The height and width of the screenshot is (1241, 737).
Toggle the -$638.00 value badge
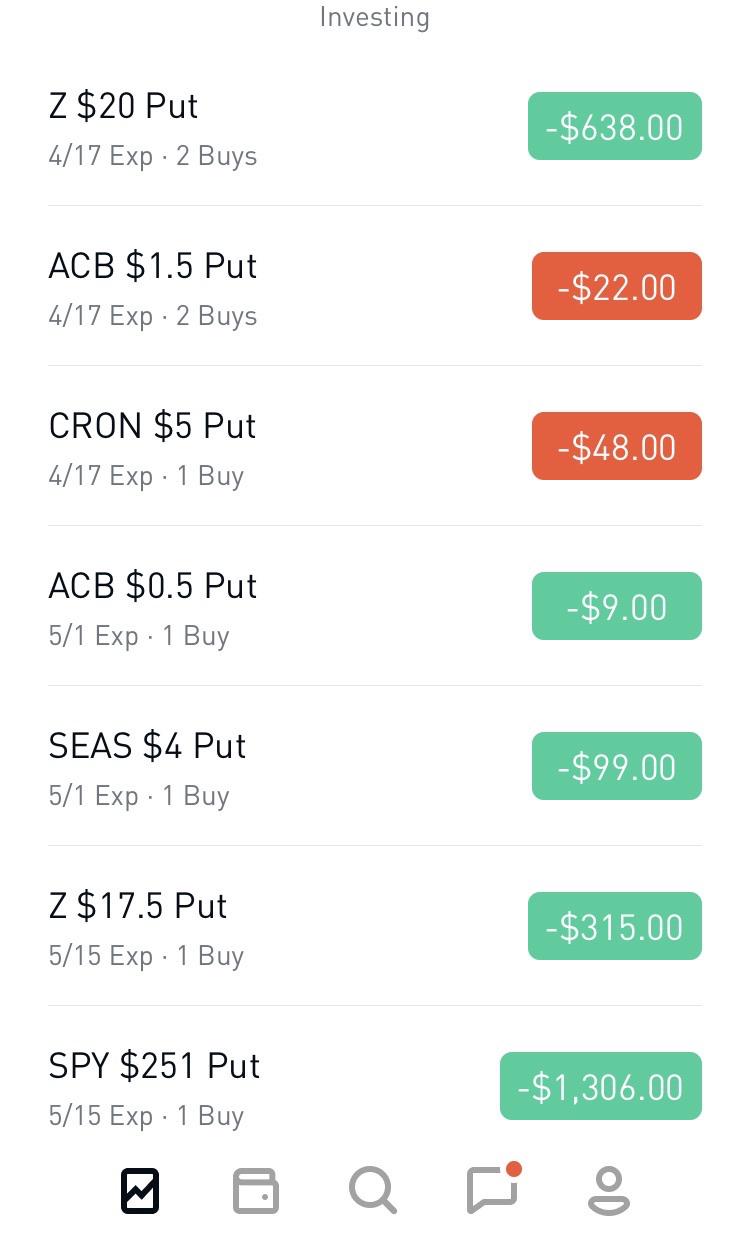[x=614, y=127]
